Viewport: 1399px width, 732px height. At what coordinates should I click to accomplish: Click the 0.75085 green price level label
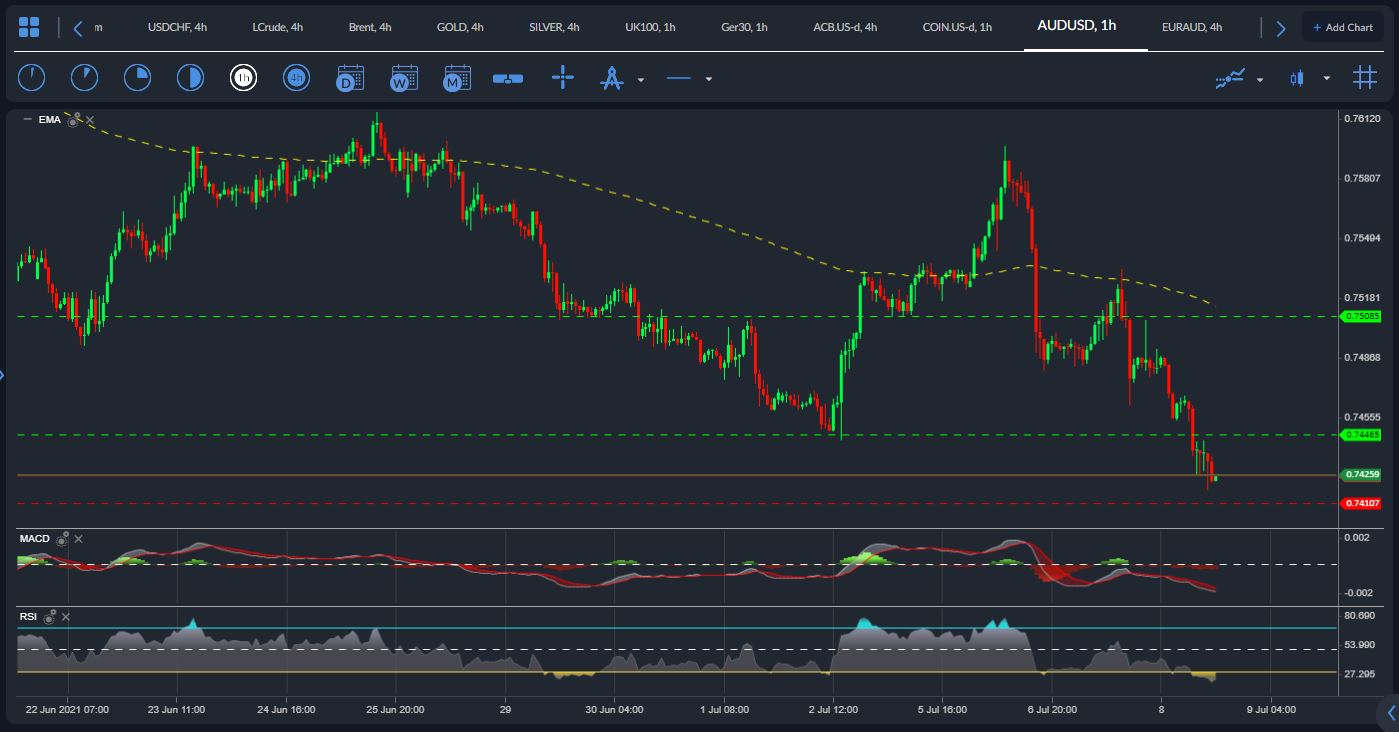1362,316
